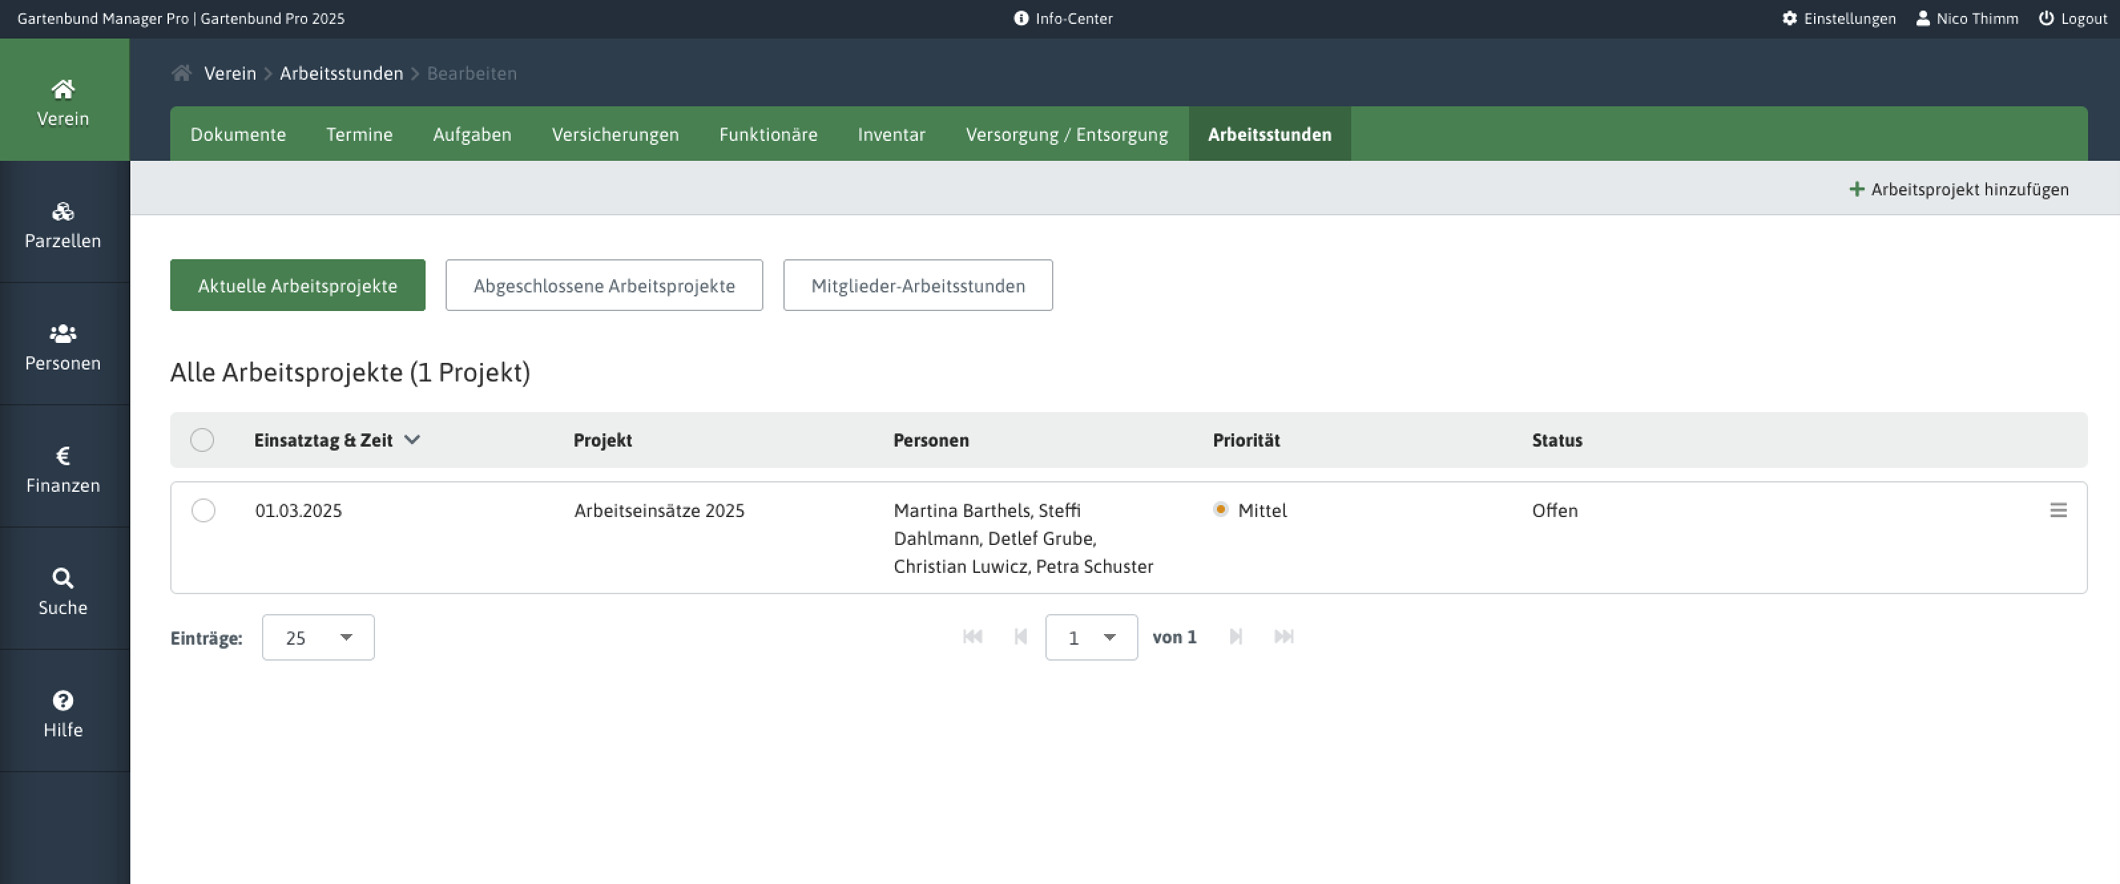This screenshot has height=884, width=2120.
Task: Jump to last page of results
Action: tap(1284, 637)
